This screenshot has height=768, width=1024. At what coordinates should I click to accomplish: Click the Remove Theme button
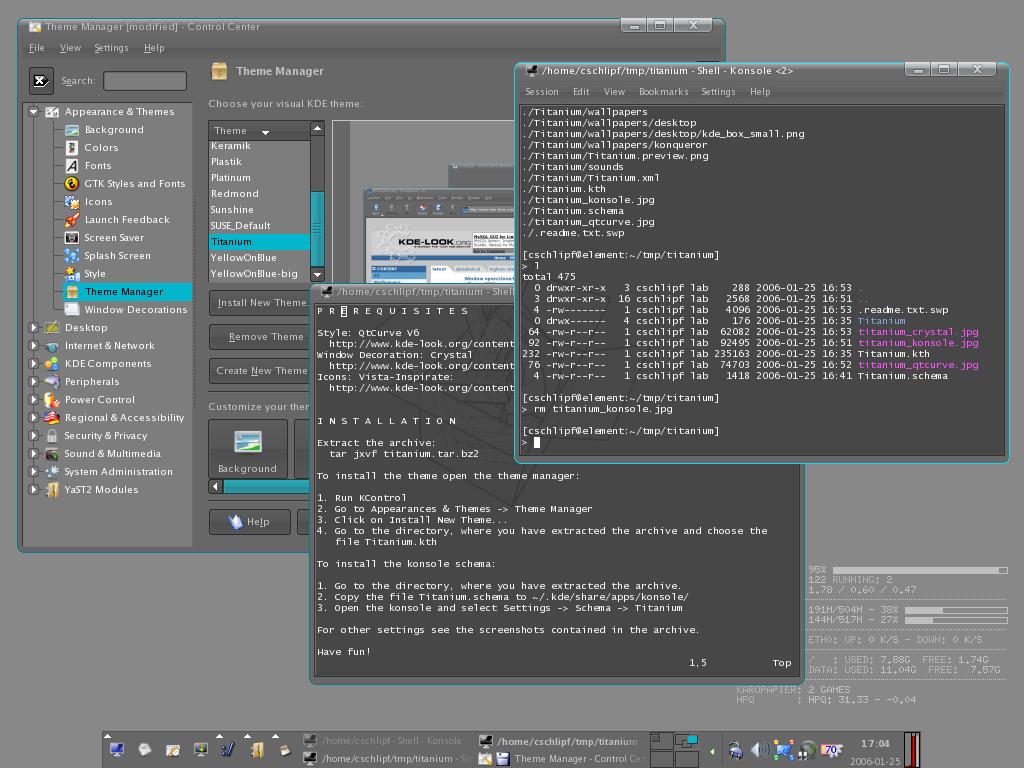(259, 337)
